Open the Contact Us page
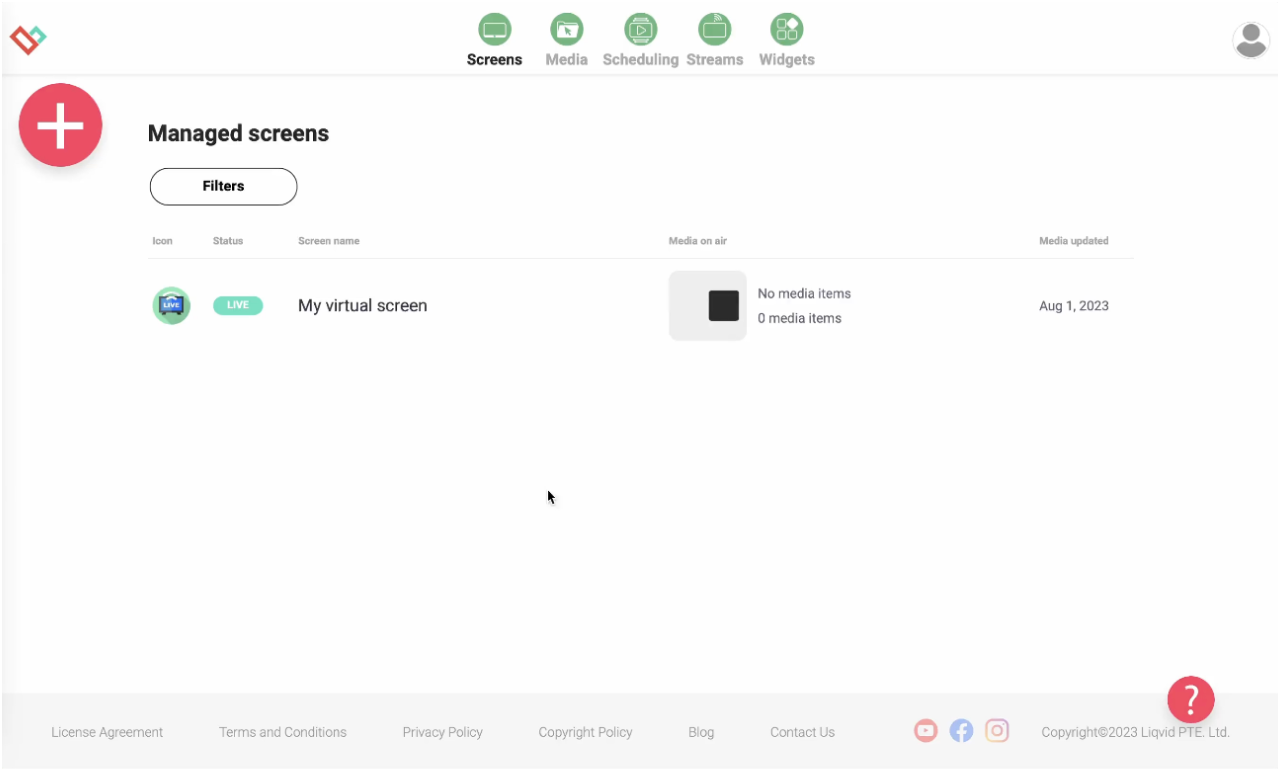Image resolution: width=1280 pixels, height=771 pixels. point(802,732)
